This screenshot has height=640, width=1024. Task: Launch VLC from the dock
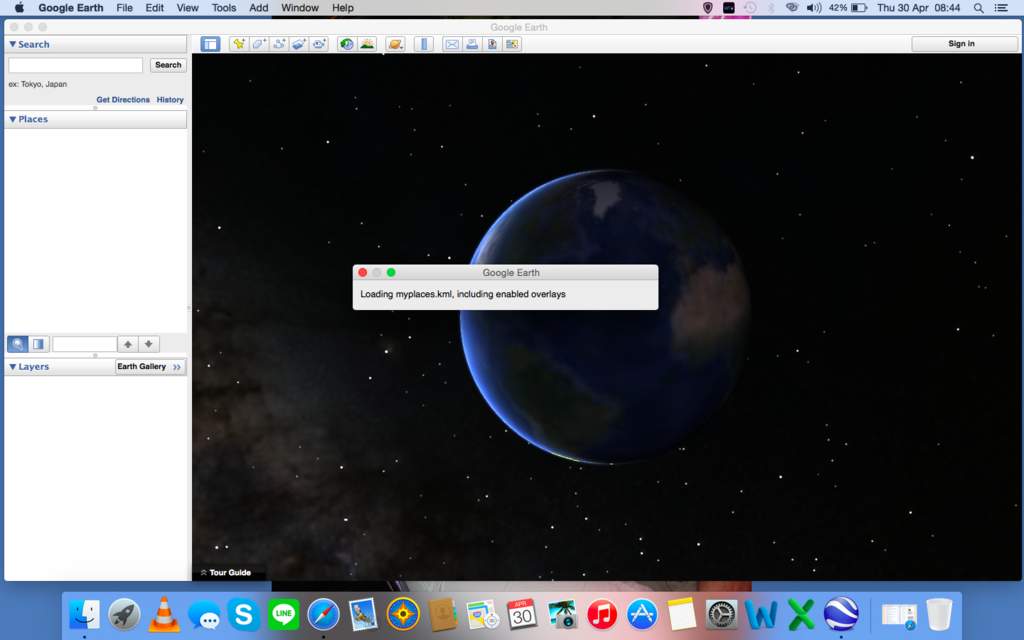pyautogui.click(x=164, y=615)
